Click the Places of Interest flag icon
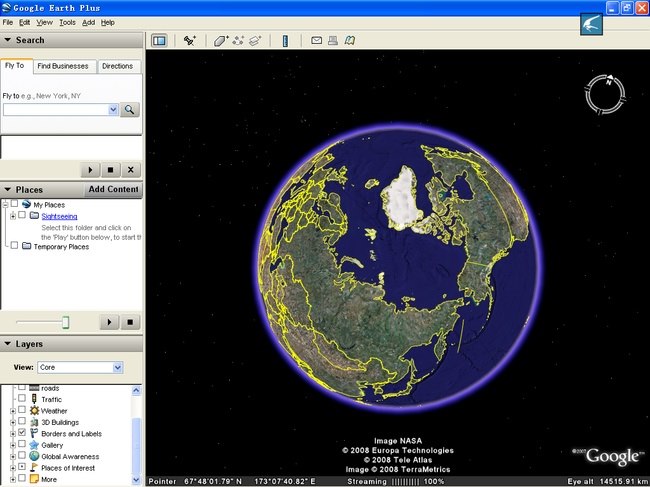 (x=34, y=468)
